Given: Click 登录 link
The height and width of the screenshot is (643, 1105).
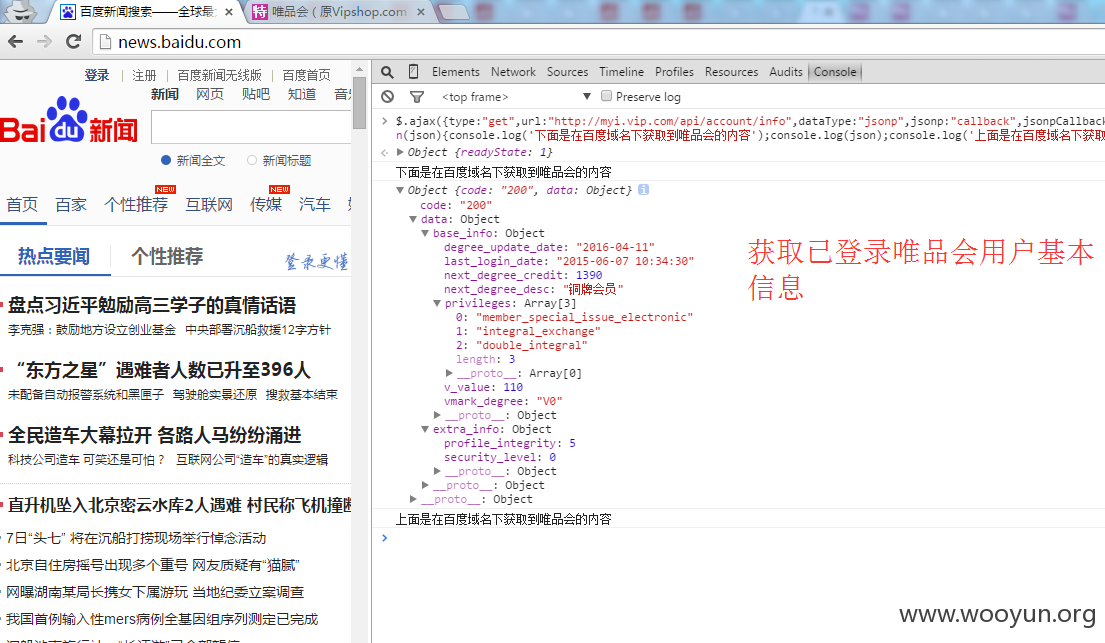Looking at the screenshot, I should [97, 75].
